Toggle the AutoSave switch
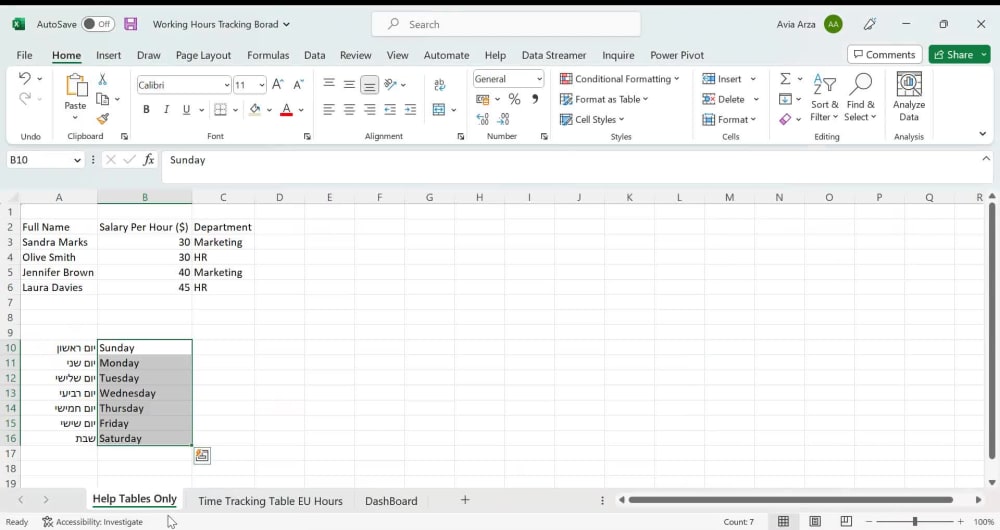Image resolution: width=1000 pixels, height=530 pixels. (x=98, y=24)
